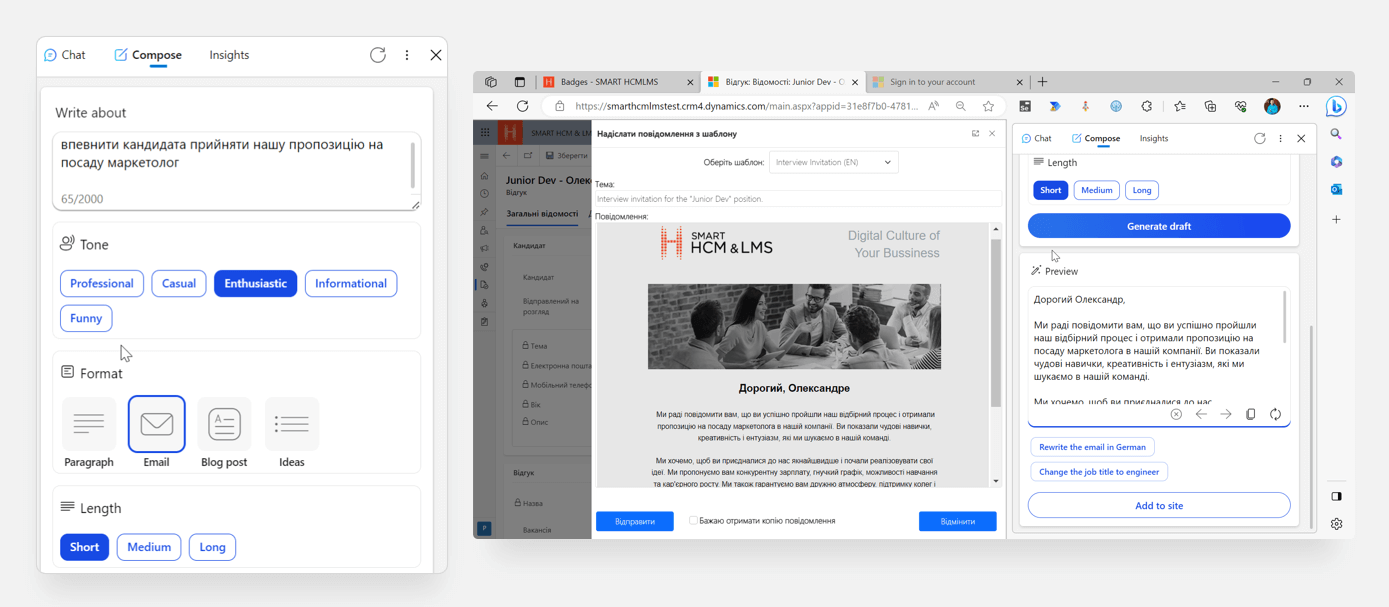Screen dimensions: 1389x607
Task: Select the Paragraph format icon
Action: tap(89, 424)
